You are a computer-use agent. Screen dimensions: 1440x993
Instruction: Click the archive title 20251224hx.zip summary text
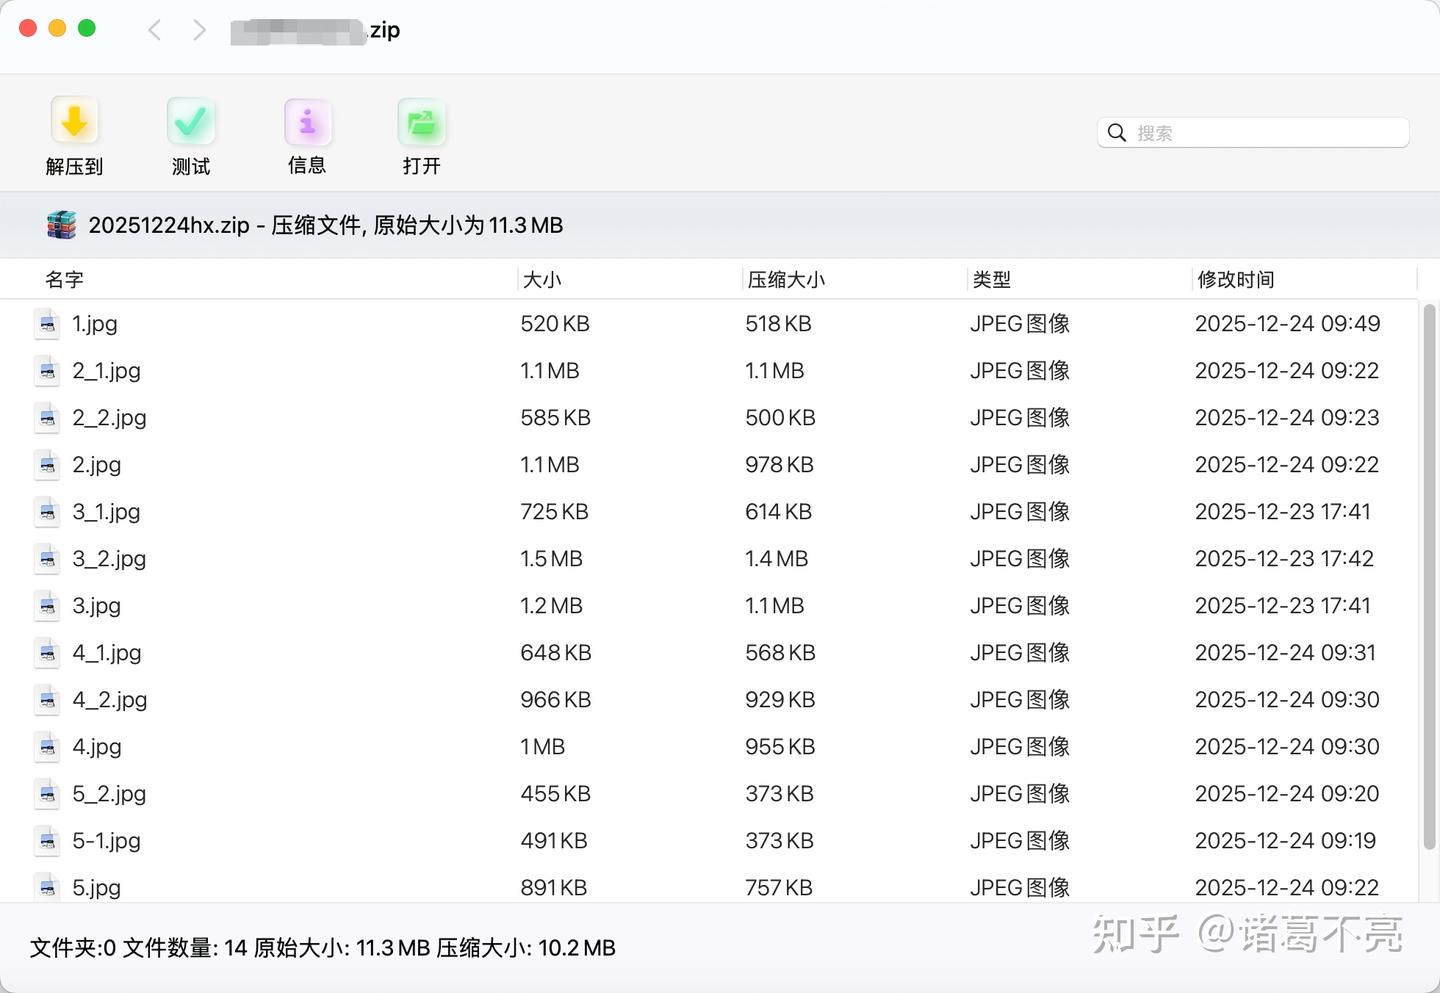pyautogui.click(x=326, y=225)
